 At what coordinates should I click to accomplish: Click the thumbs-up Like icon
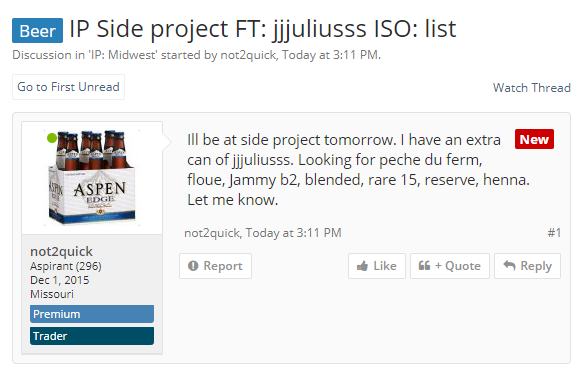(x=362, y=266)
